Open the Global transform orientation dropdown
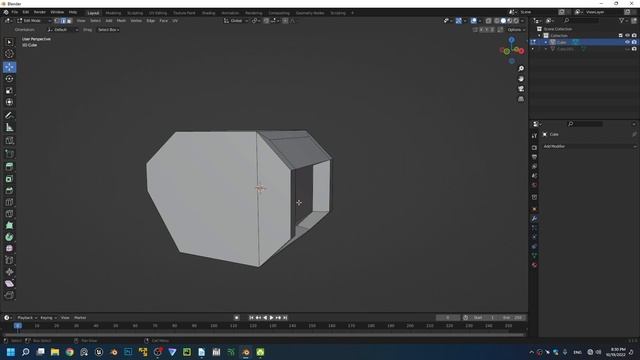 click(236, 20)
